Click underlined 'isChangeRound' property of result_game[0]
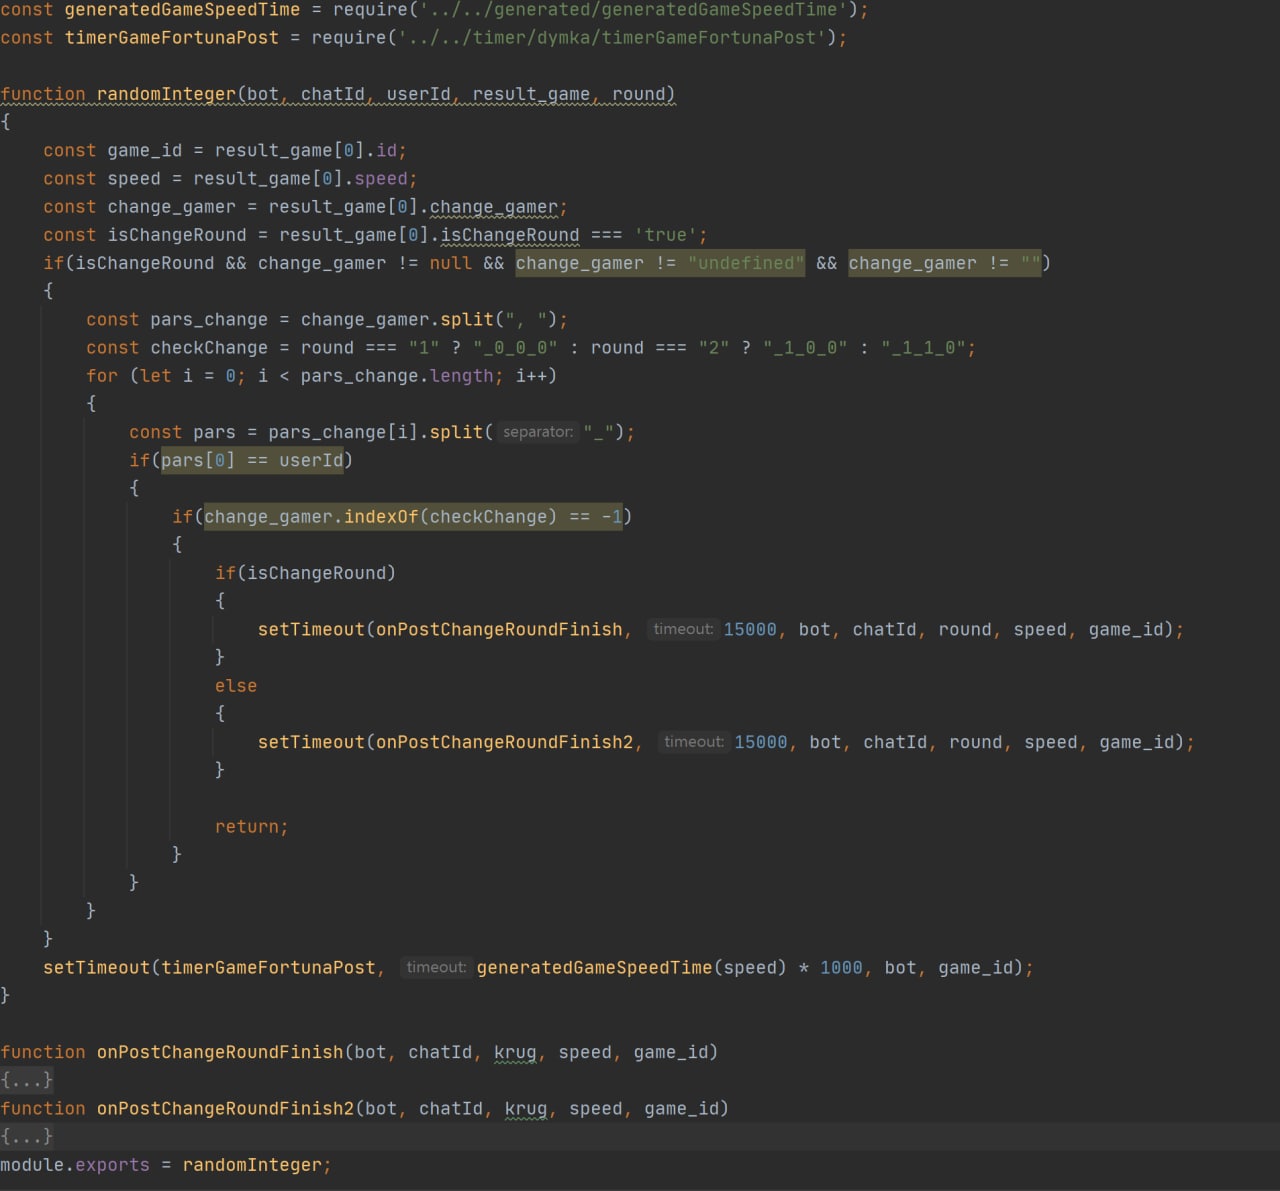Viewport: 1280px width, 1191px height. (x=510, y=235)
